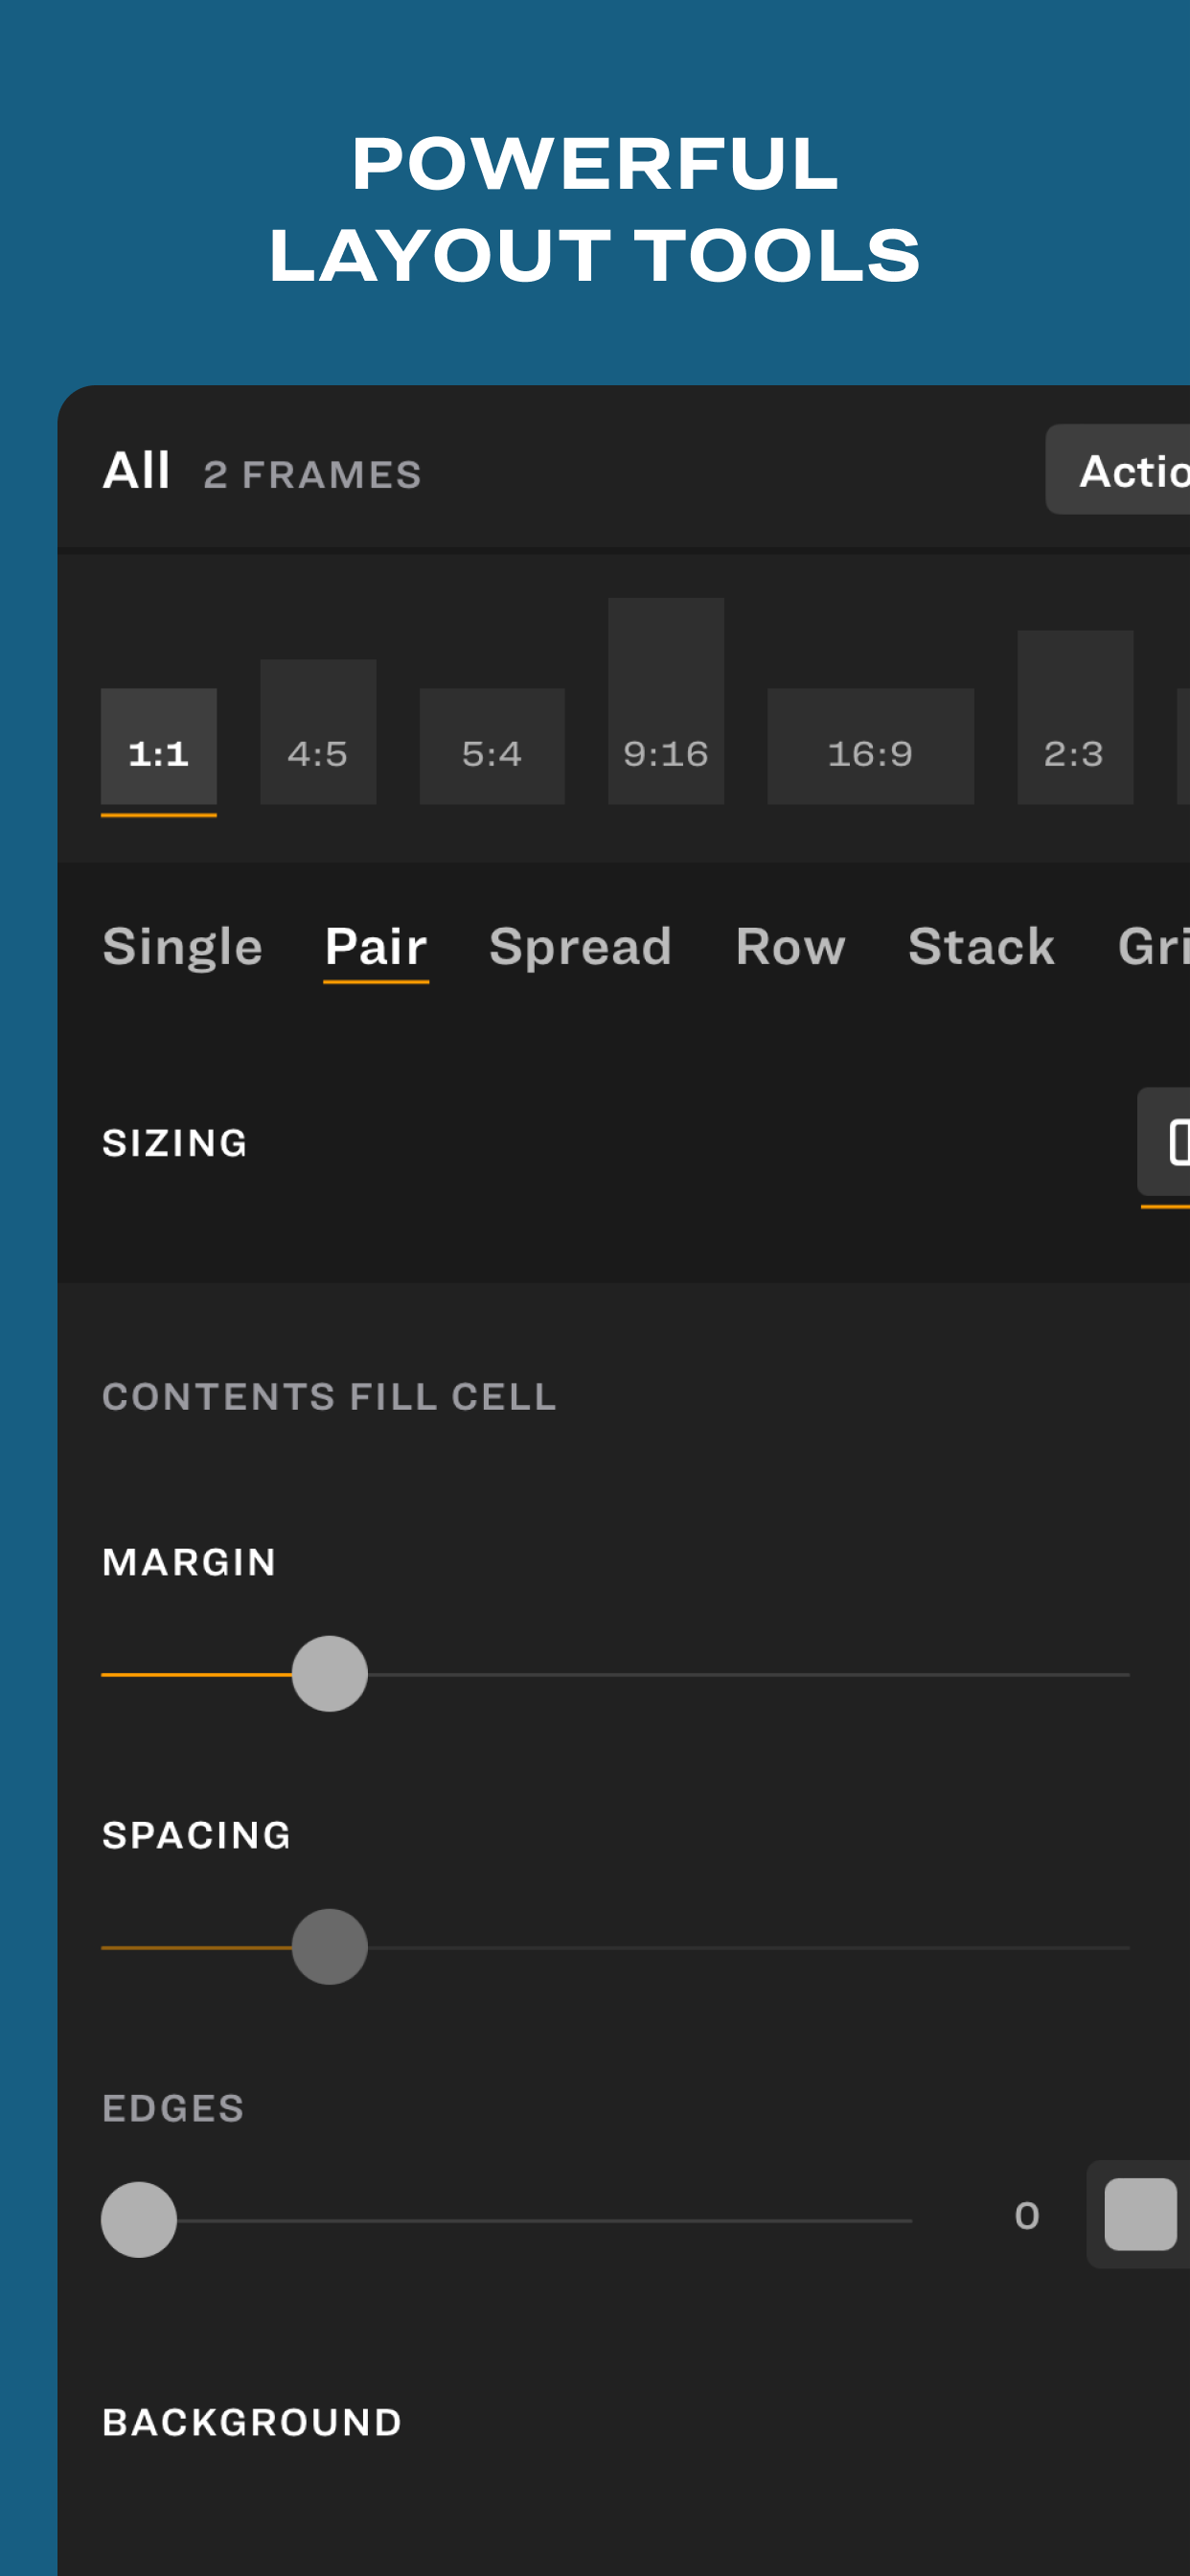Select the 9:16 portrait ratio tile

point(665,702)
